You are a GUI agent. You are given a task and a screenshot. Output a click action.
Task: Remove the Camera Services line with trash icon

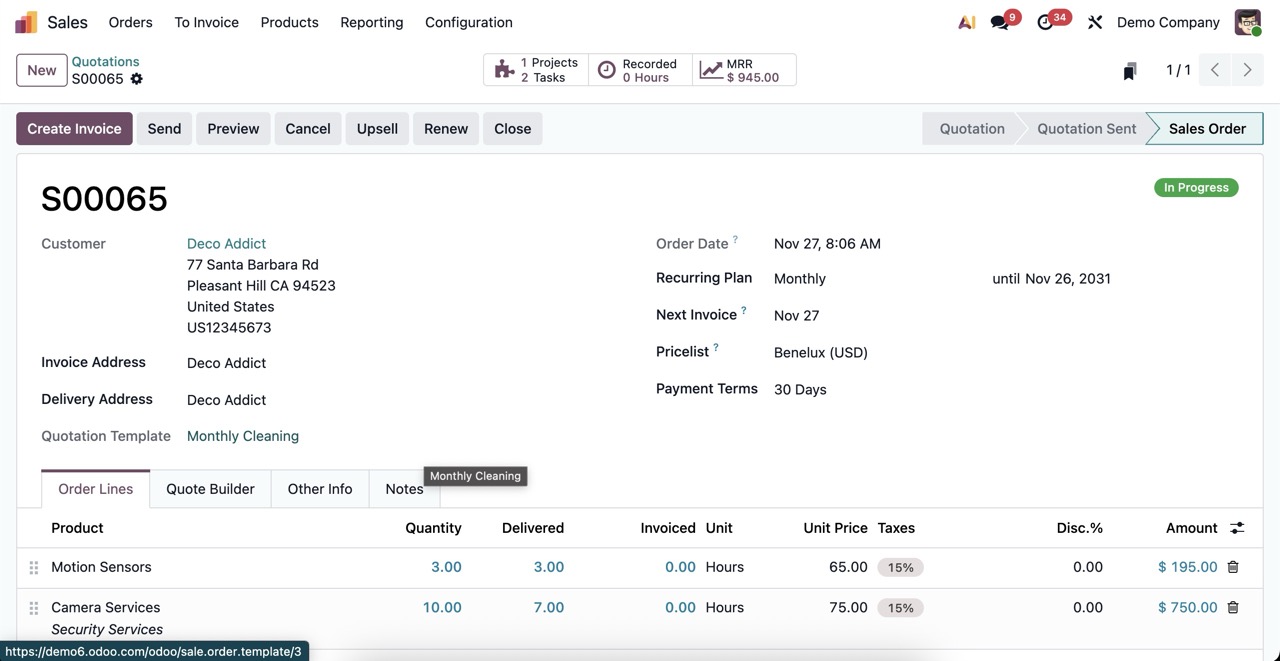point(1233,607)
